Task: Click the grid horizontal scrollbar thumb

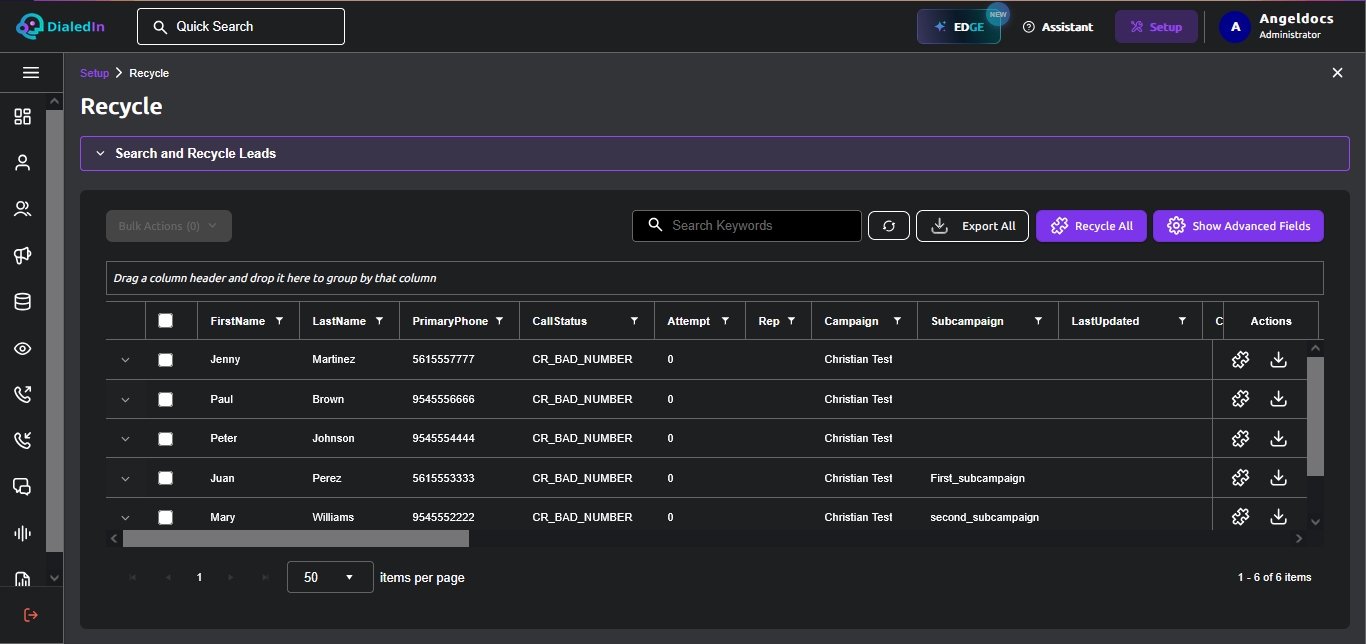Action: pos(296,538)
